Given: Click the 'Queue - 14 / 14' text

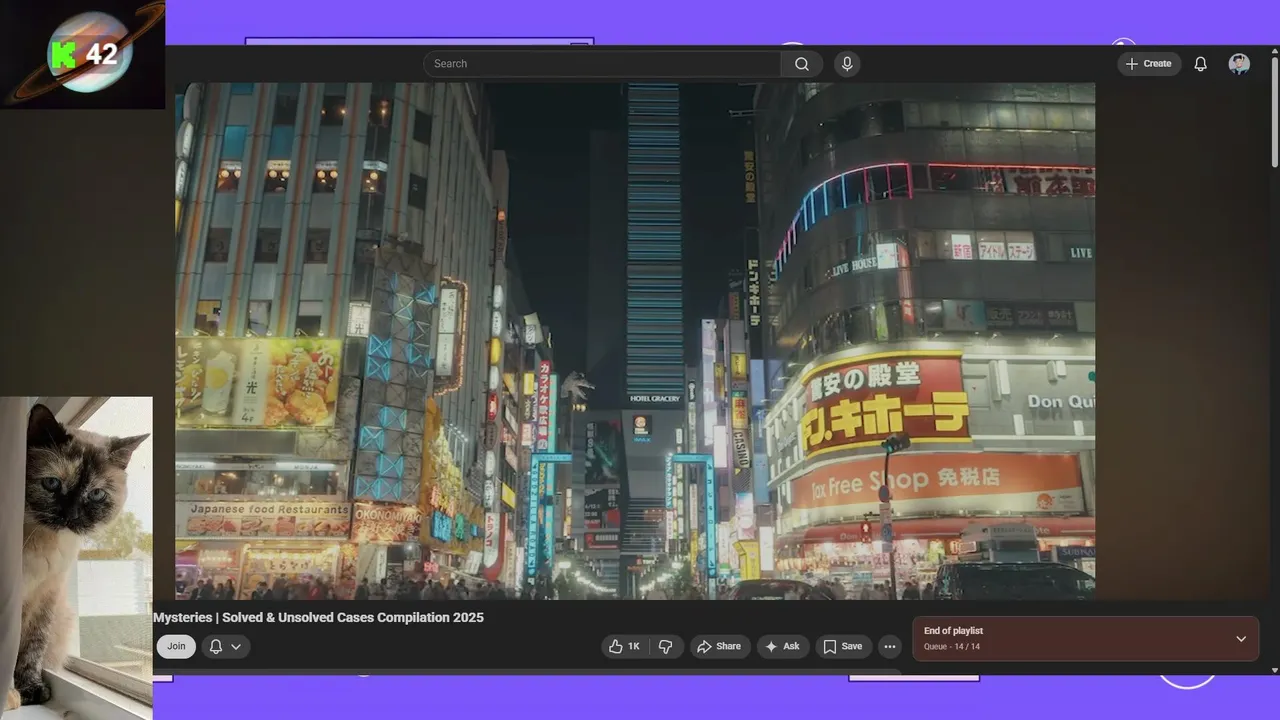Looking at the screenshot, I should click(x=952, y=647).
